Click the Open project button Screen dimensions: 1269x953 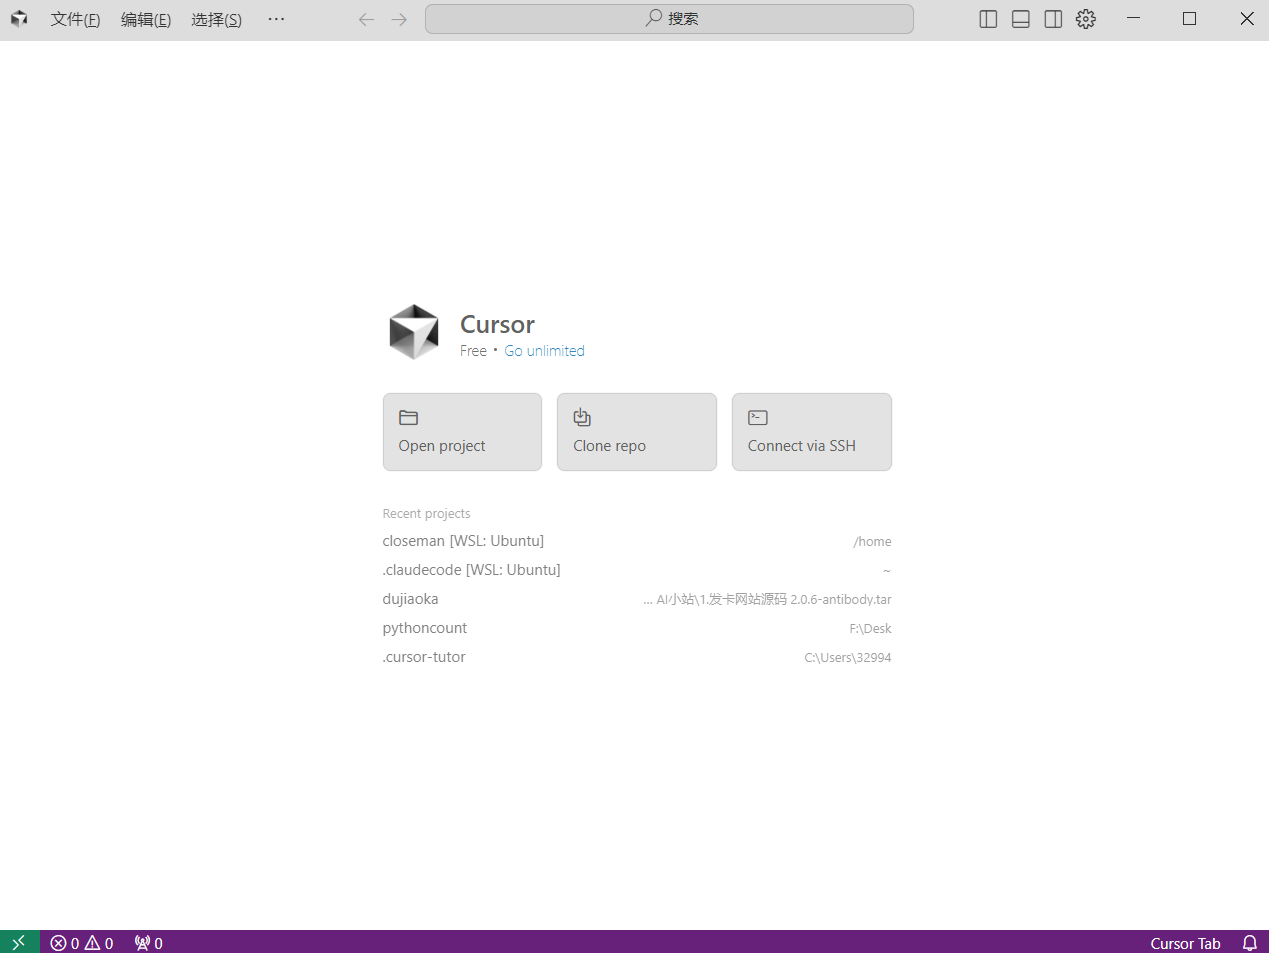point(462,432)
